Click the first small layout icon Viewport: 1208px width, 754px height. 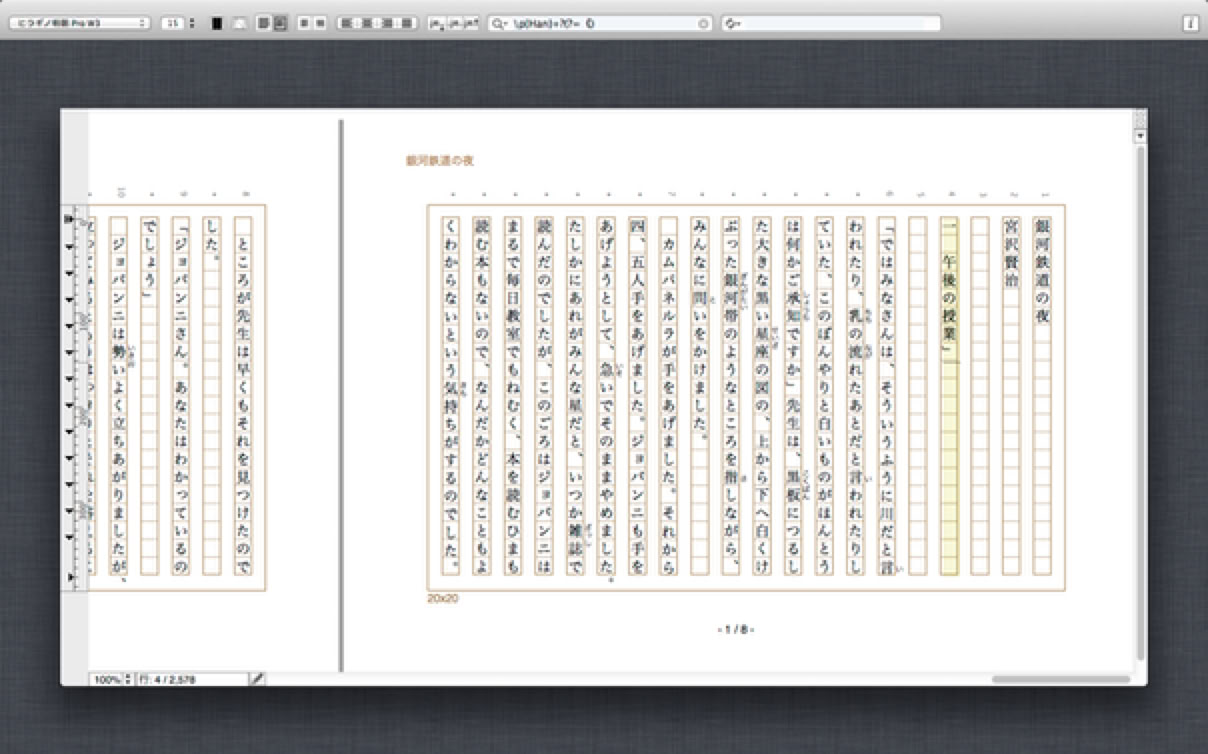coord(305,23)
